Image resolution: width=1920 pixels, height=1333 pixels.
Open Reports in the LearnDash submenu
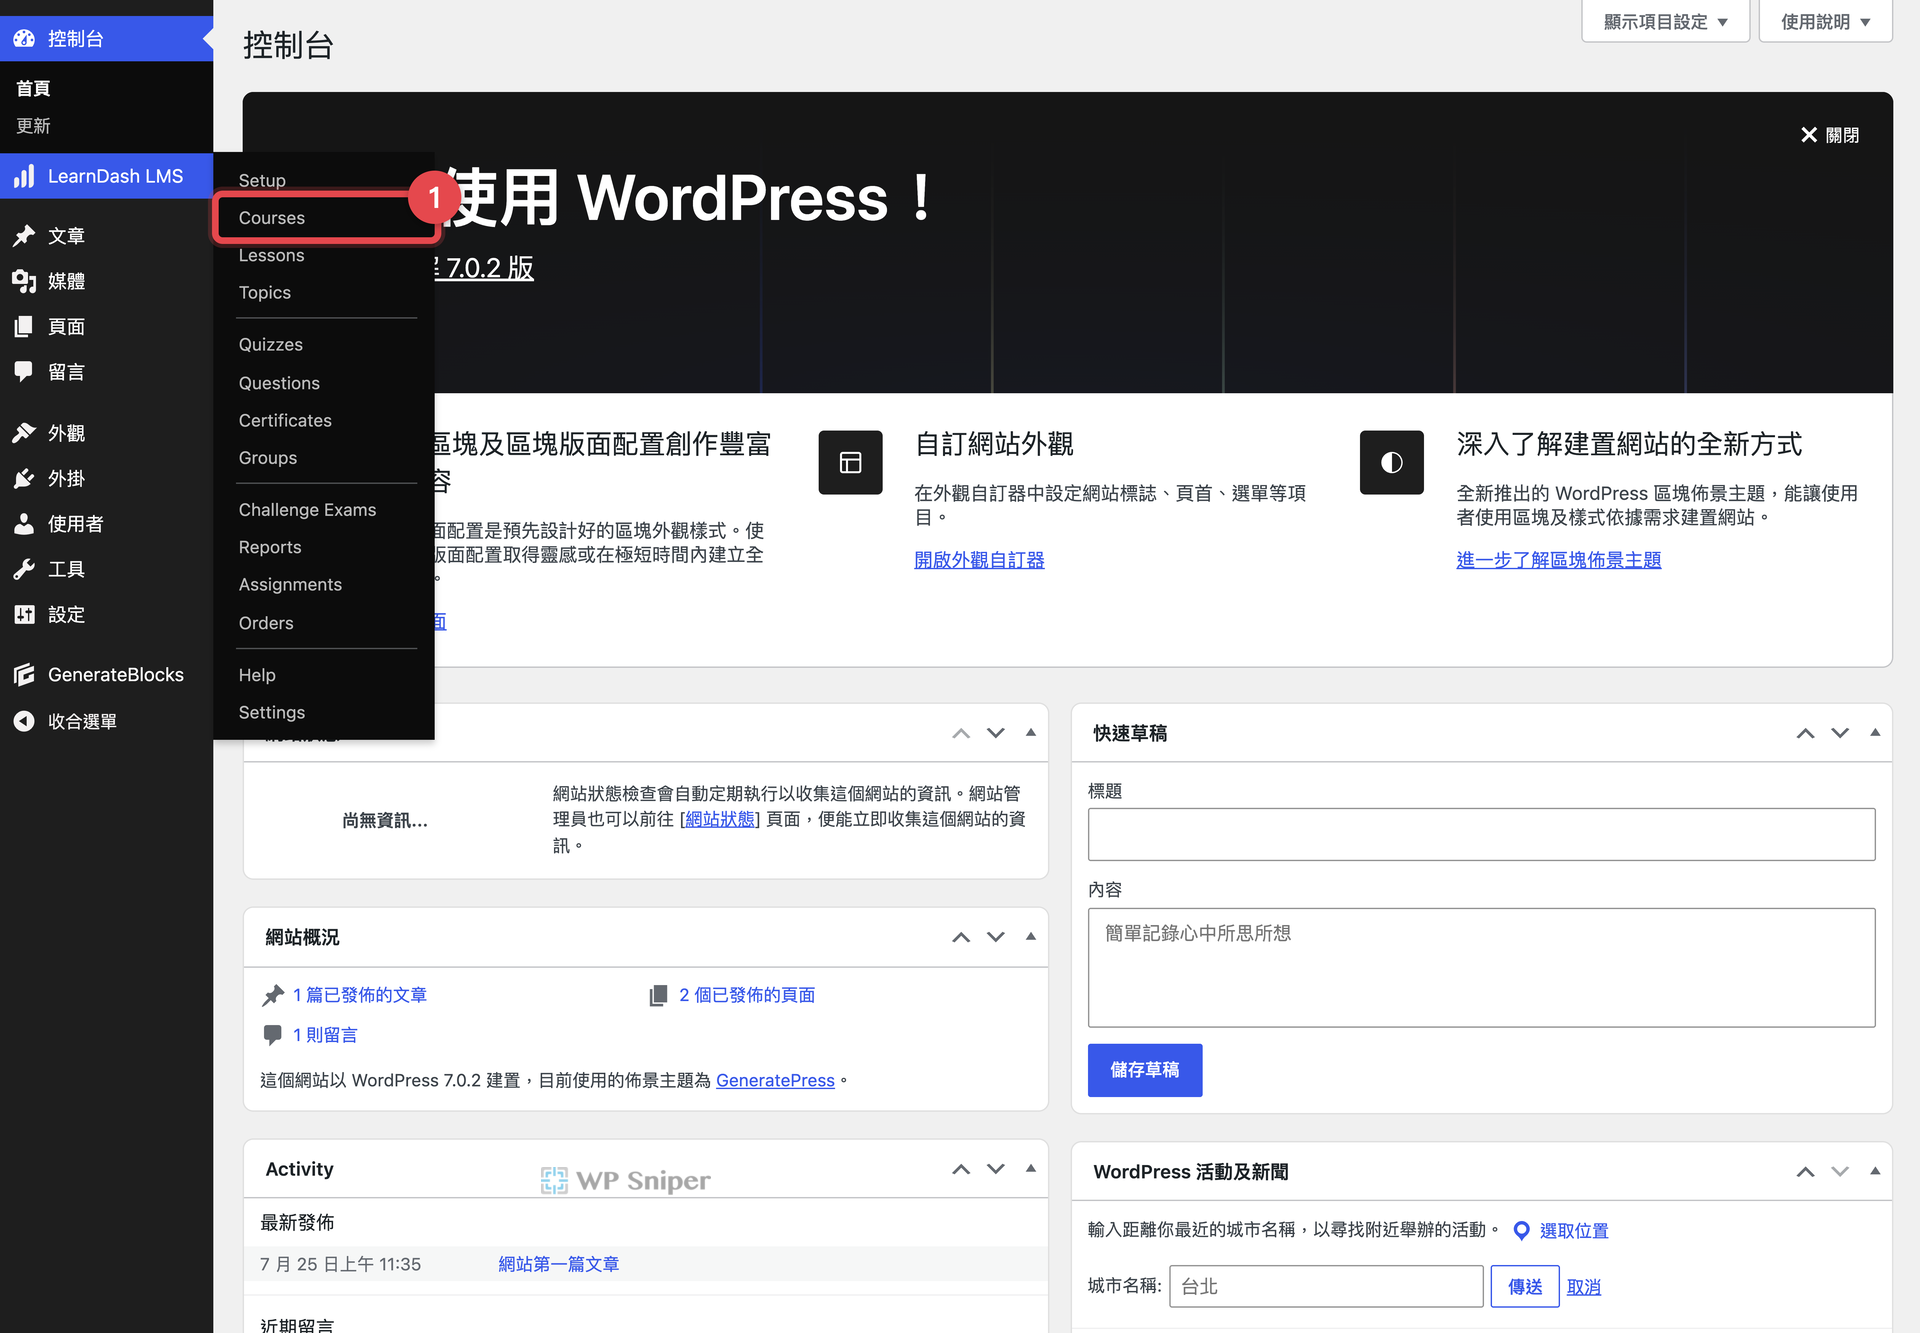click(270, 547)
